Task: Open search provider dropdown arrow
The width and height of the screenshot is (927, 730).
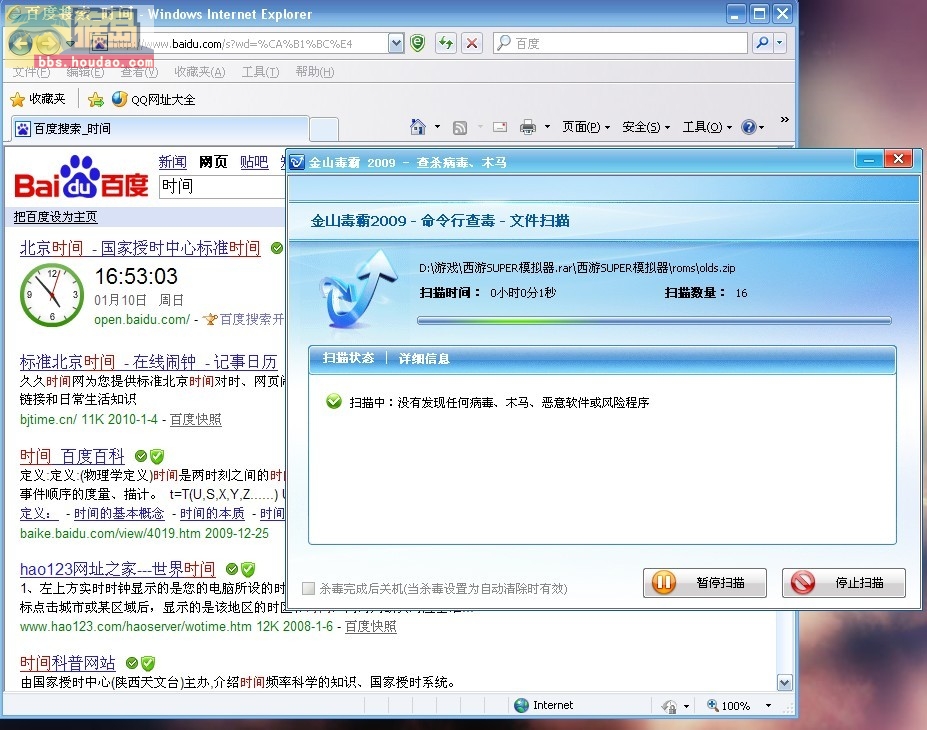Action: 780,43
